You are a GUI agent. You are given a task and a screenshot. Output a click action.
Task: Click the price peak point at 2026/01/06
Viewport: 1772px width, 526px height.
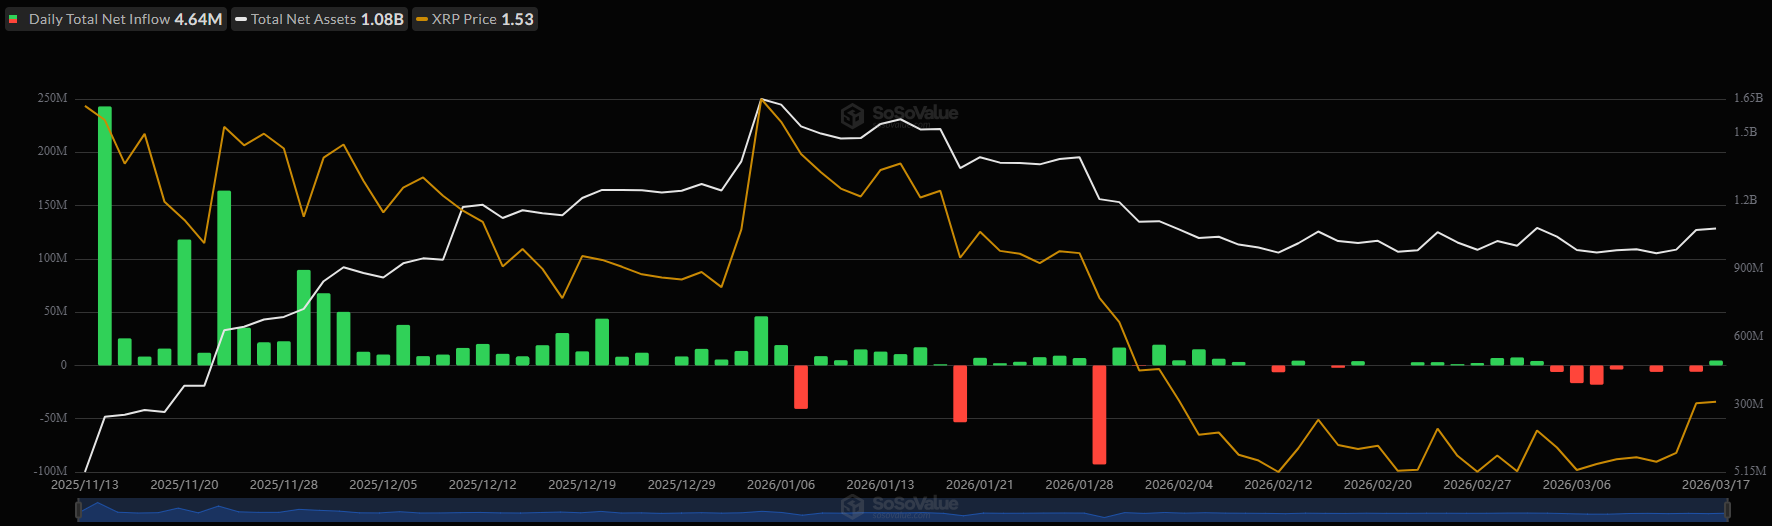(x=762, y=99)
